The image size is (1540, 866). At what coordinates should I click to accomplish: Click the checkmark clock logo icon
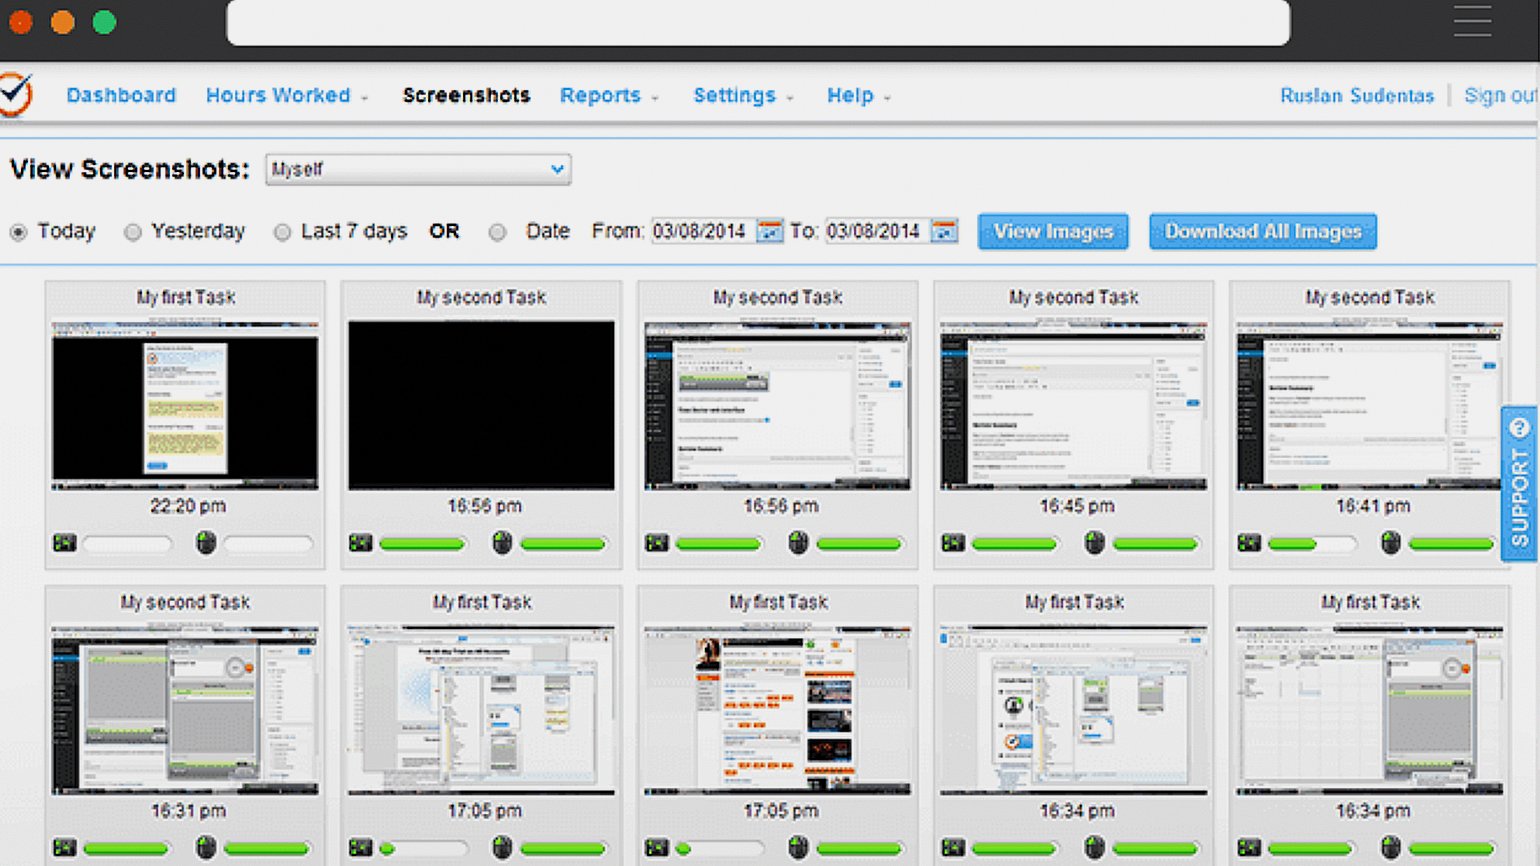click(x=16, y=95)
